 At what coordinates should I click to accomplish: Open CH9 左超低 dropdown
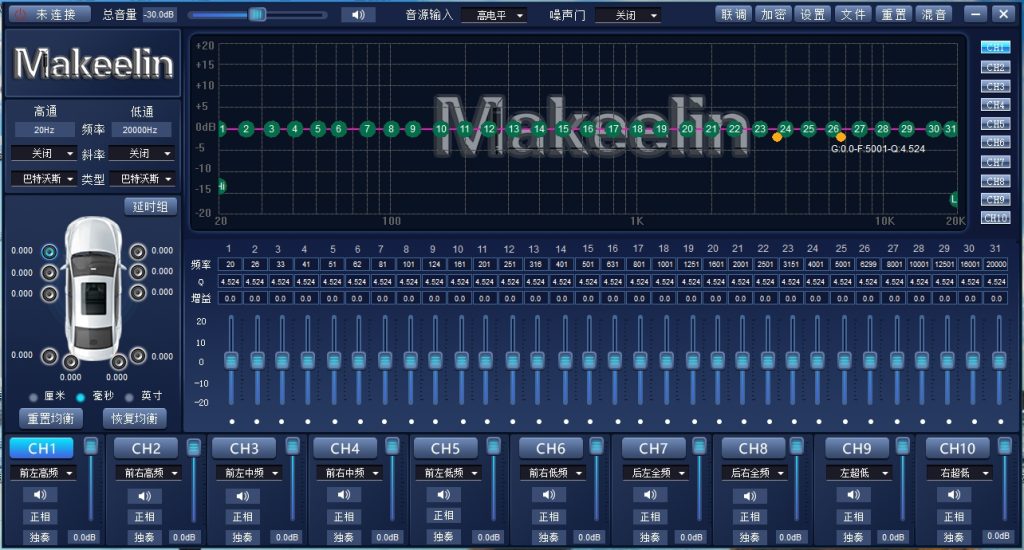(x=858, y=473)
